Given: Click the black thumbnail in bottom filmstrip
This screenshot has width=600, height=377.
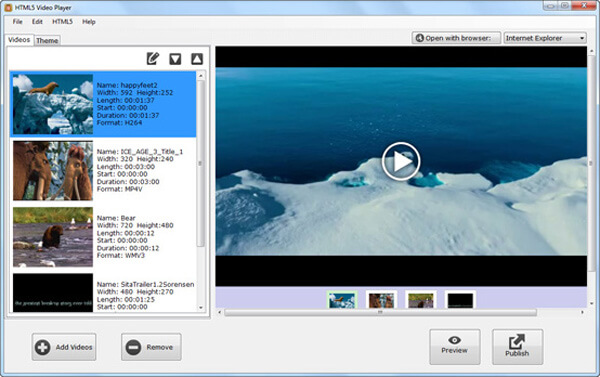Looking at the screenshot, I should click(x=460, y=300).
